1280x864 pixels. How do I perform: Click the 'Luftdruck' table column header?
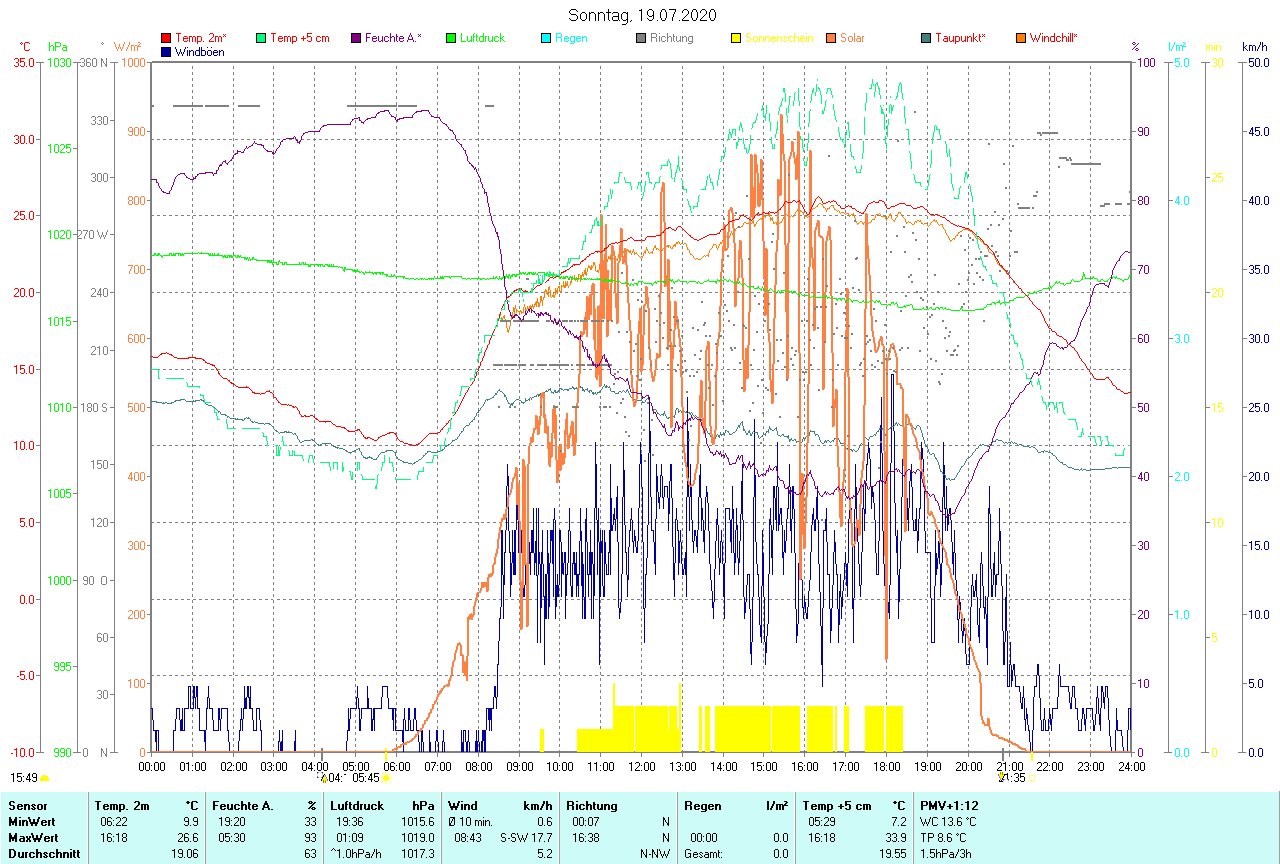357,805
